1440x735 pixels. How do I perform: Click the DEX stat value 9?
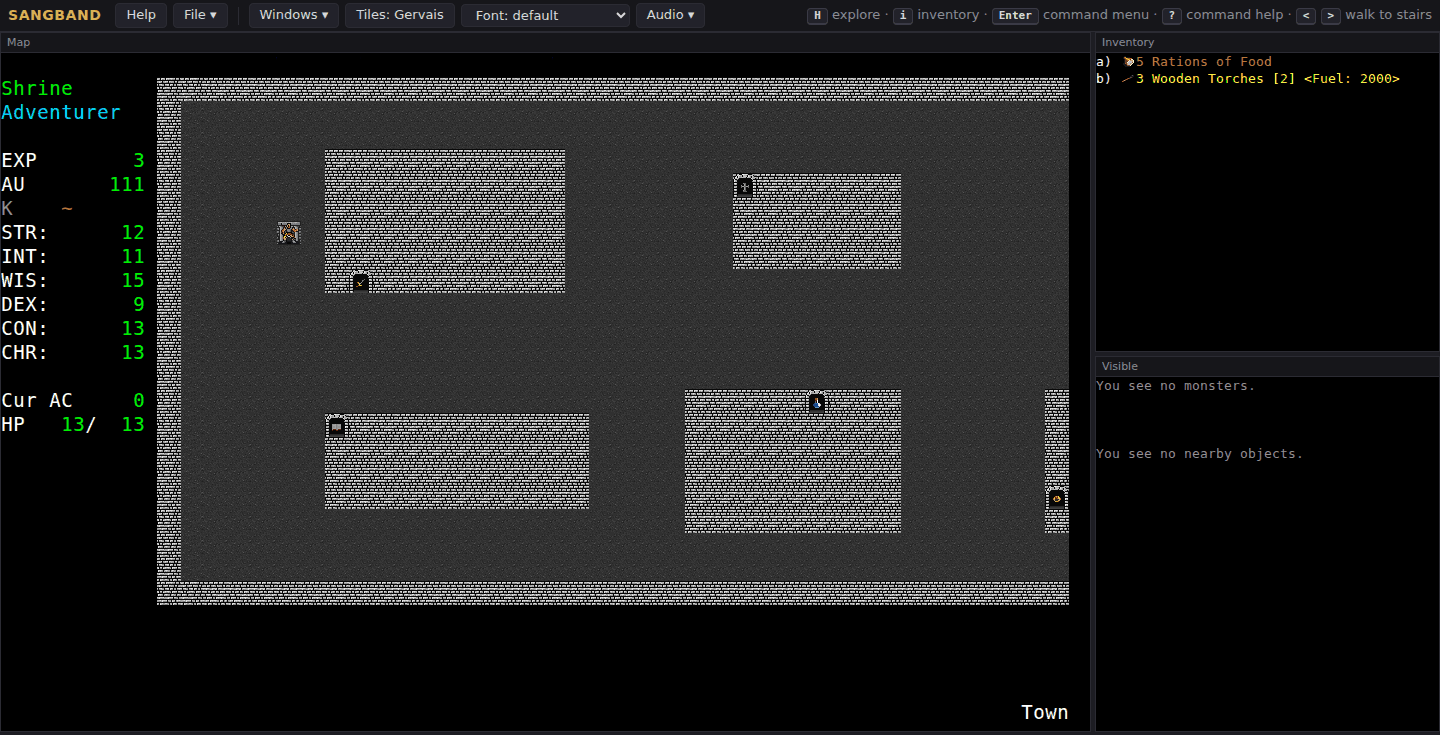pyautogui.click(x=139, y=304)
